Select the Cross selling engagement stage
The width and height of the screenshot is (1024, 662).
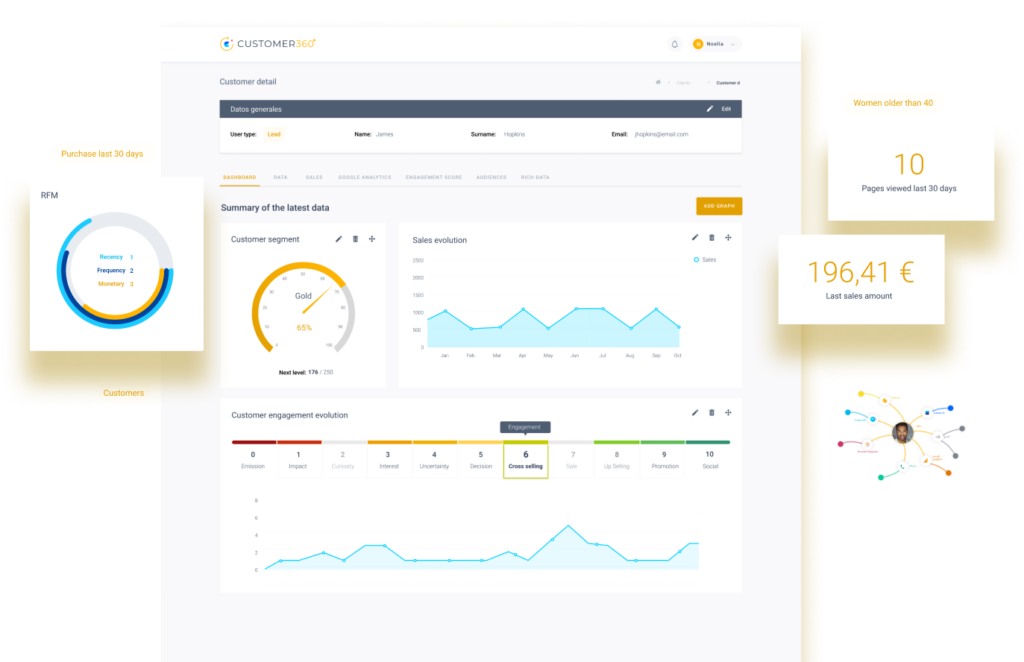point(526,460)
